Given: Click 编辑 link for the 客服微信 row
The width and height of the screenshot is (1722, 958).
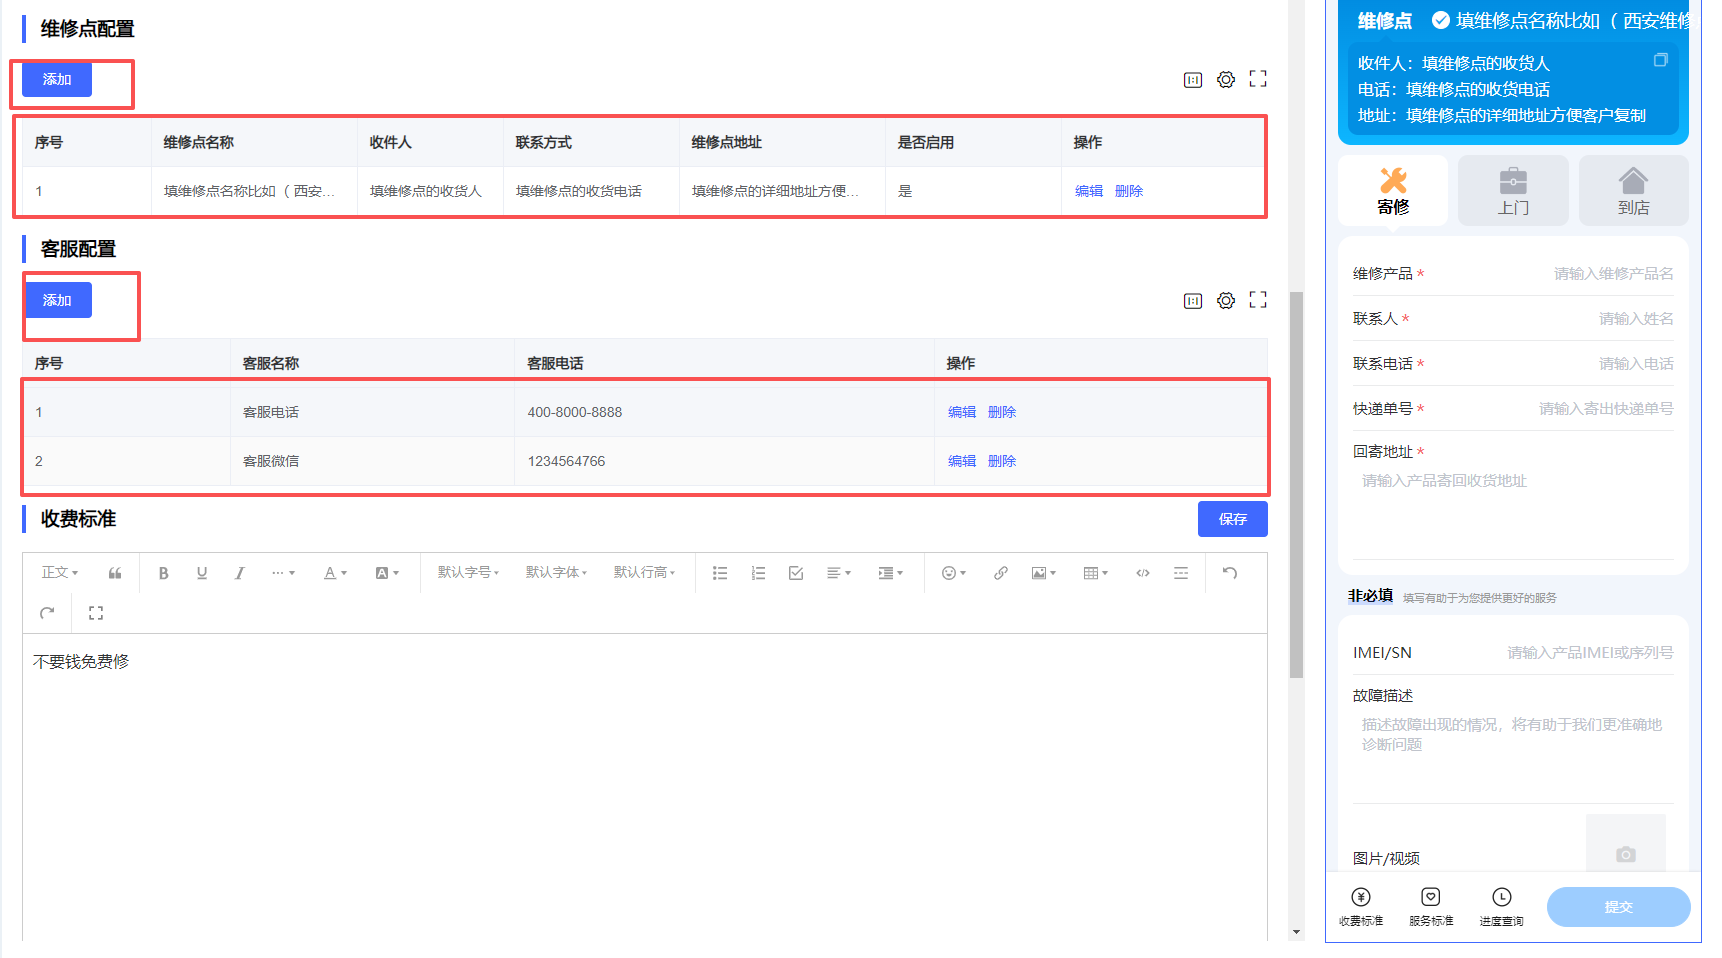Looking at the screenshot, I should pyautogui.click(x=961, y=461).
